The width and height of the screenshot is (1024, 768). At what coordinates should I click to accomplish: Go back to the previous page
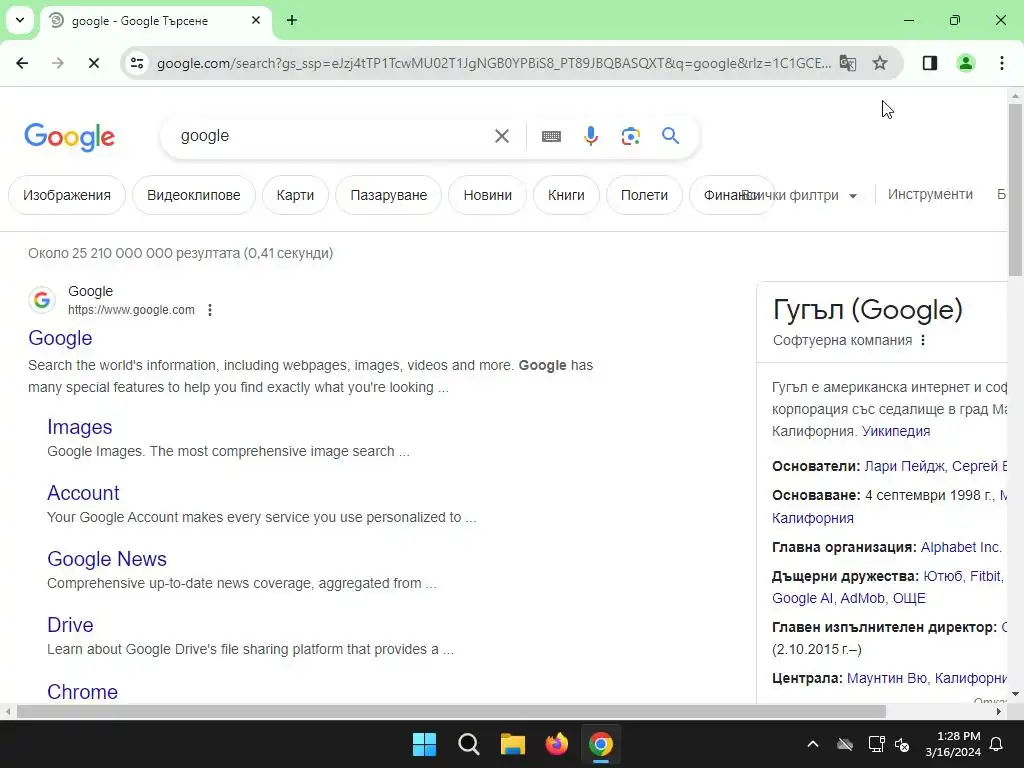tap(22, 63)
